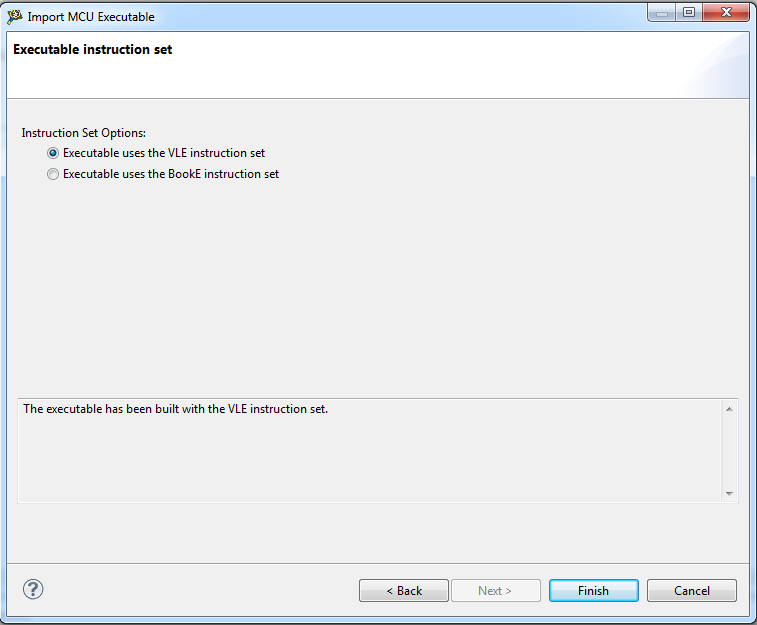This screenshot has height=625, width=757.
Task: Close the Import MCU Executable dialog
Action: click(727, 13)
